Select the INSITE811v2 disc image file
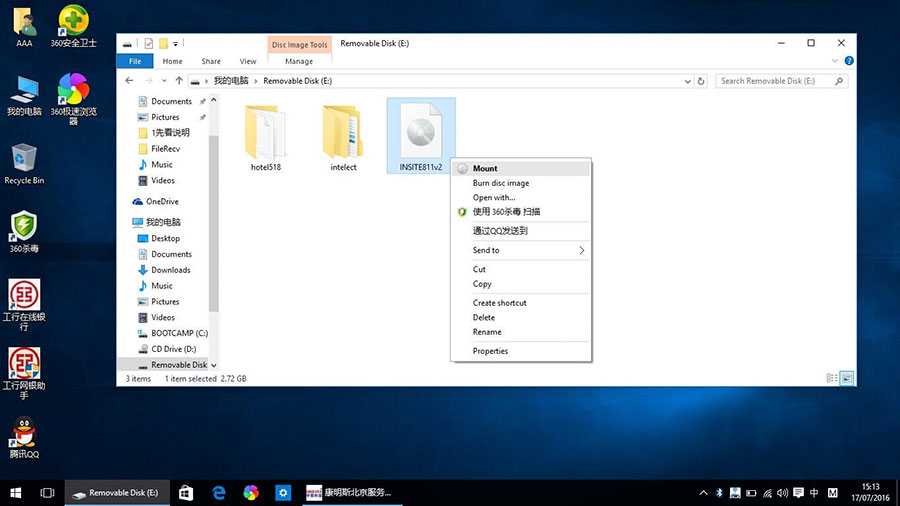This screenshot has width=900, height=506. pyautogui.click(x=421, y=136)
